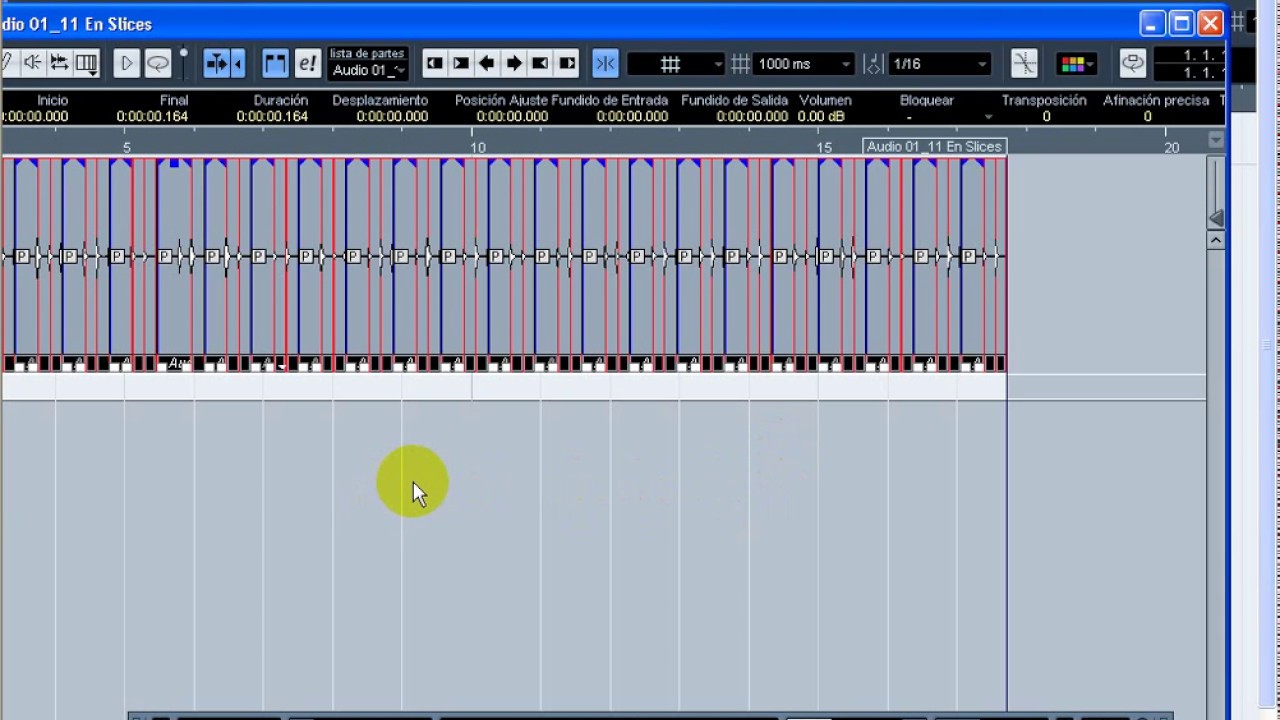Click the Fundido de Salida value

[752, 117]
